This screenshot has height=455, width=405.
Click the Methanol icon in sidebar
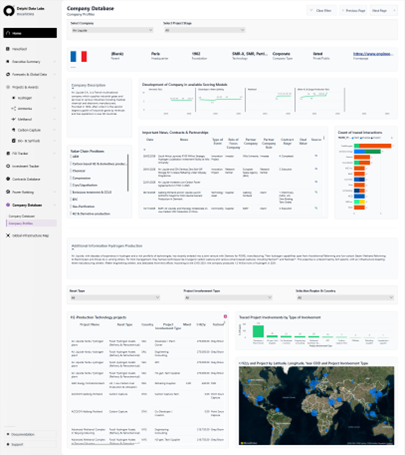[13, 119]
